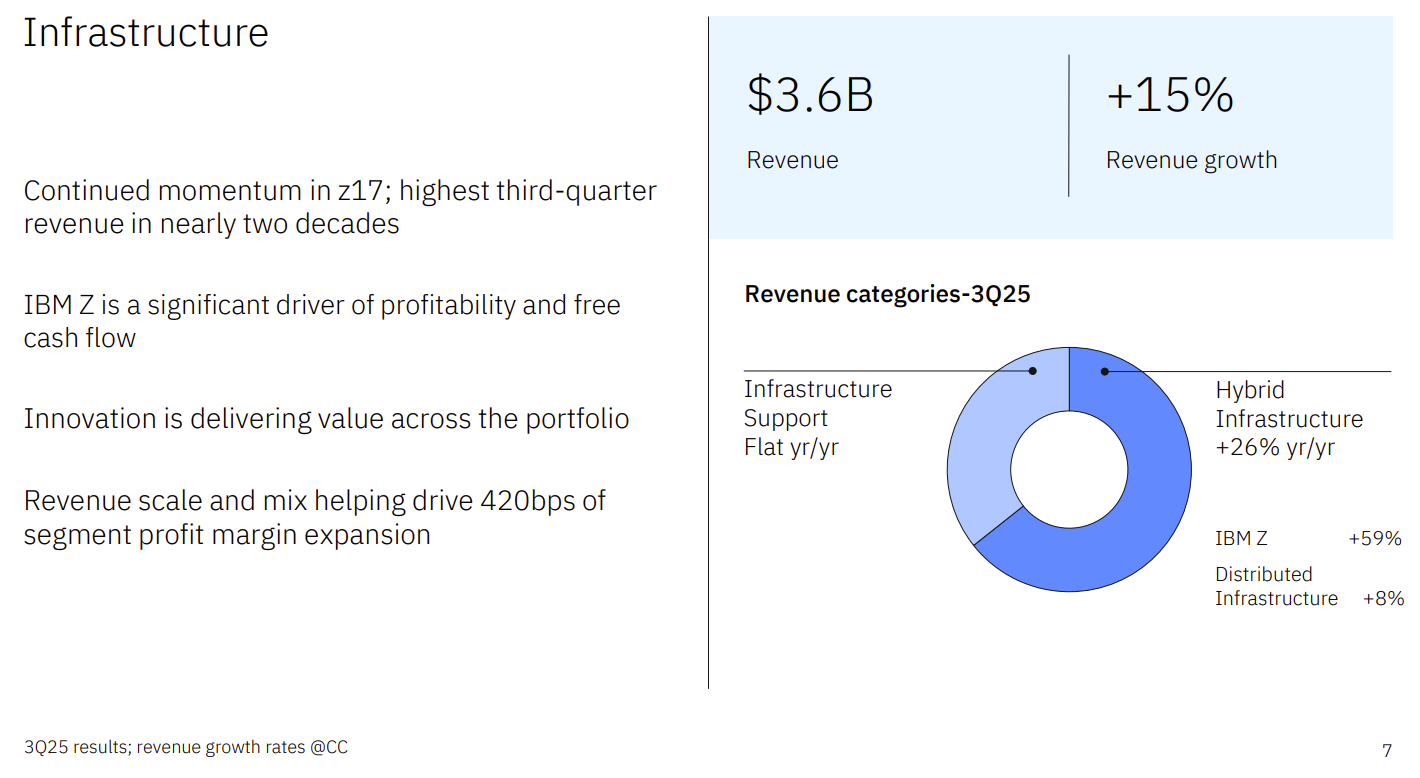Select the "Hybrid Infrastructure +26% yr/yr" label
Viewport: 1420px width, 778px height.
tap(1288, 418)
